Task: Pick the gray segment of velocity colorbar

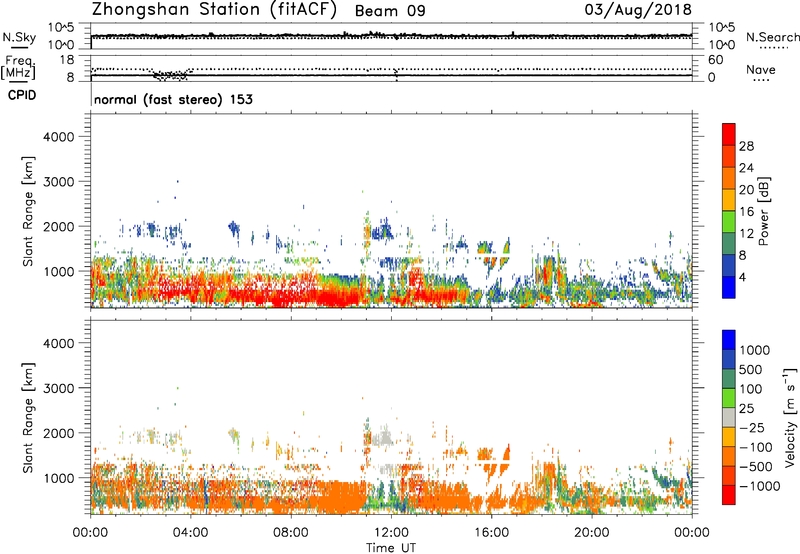Action: [x=729, y=417]
